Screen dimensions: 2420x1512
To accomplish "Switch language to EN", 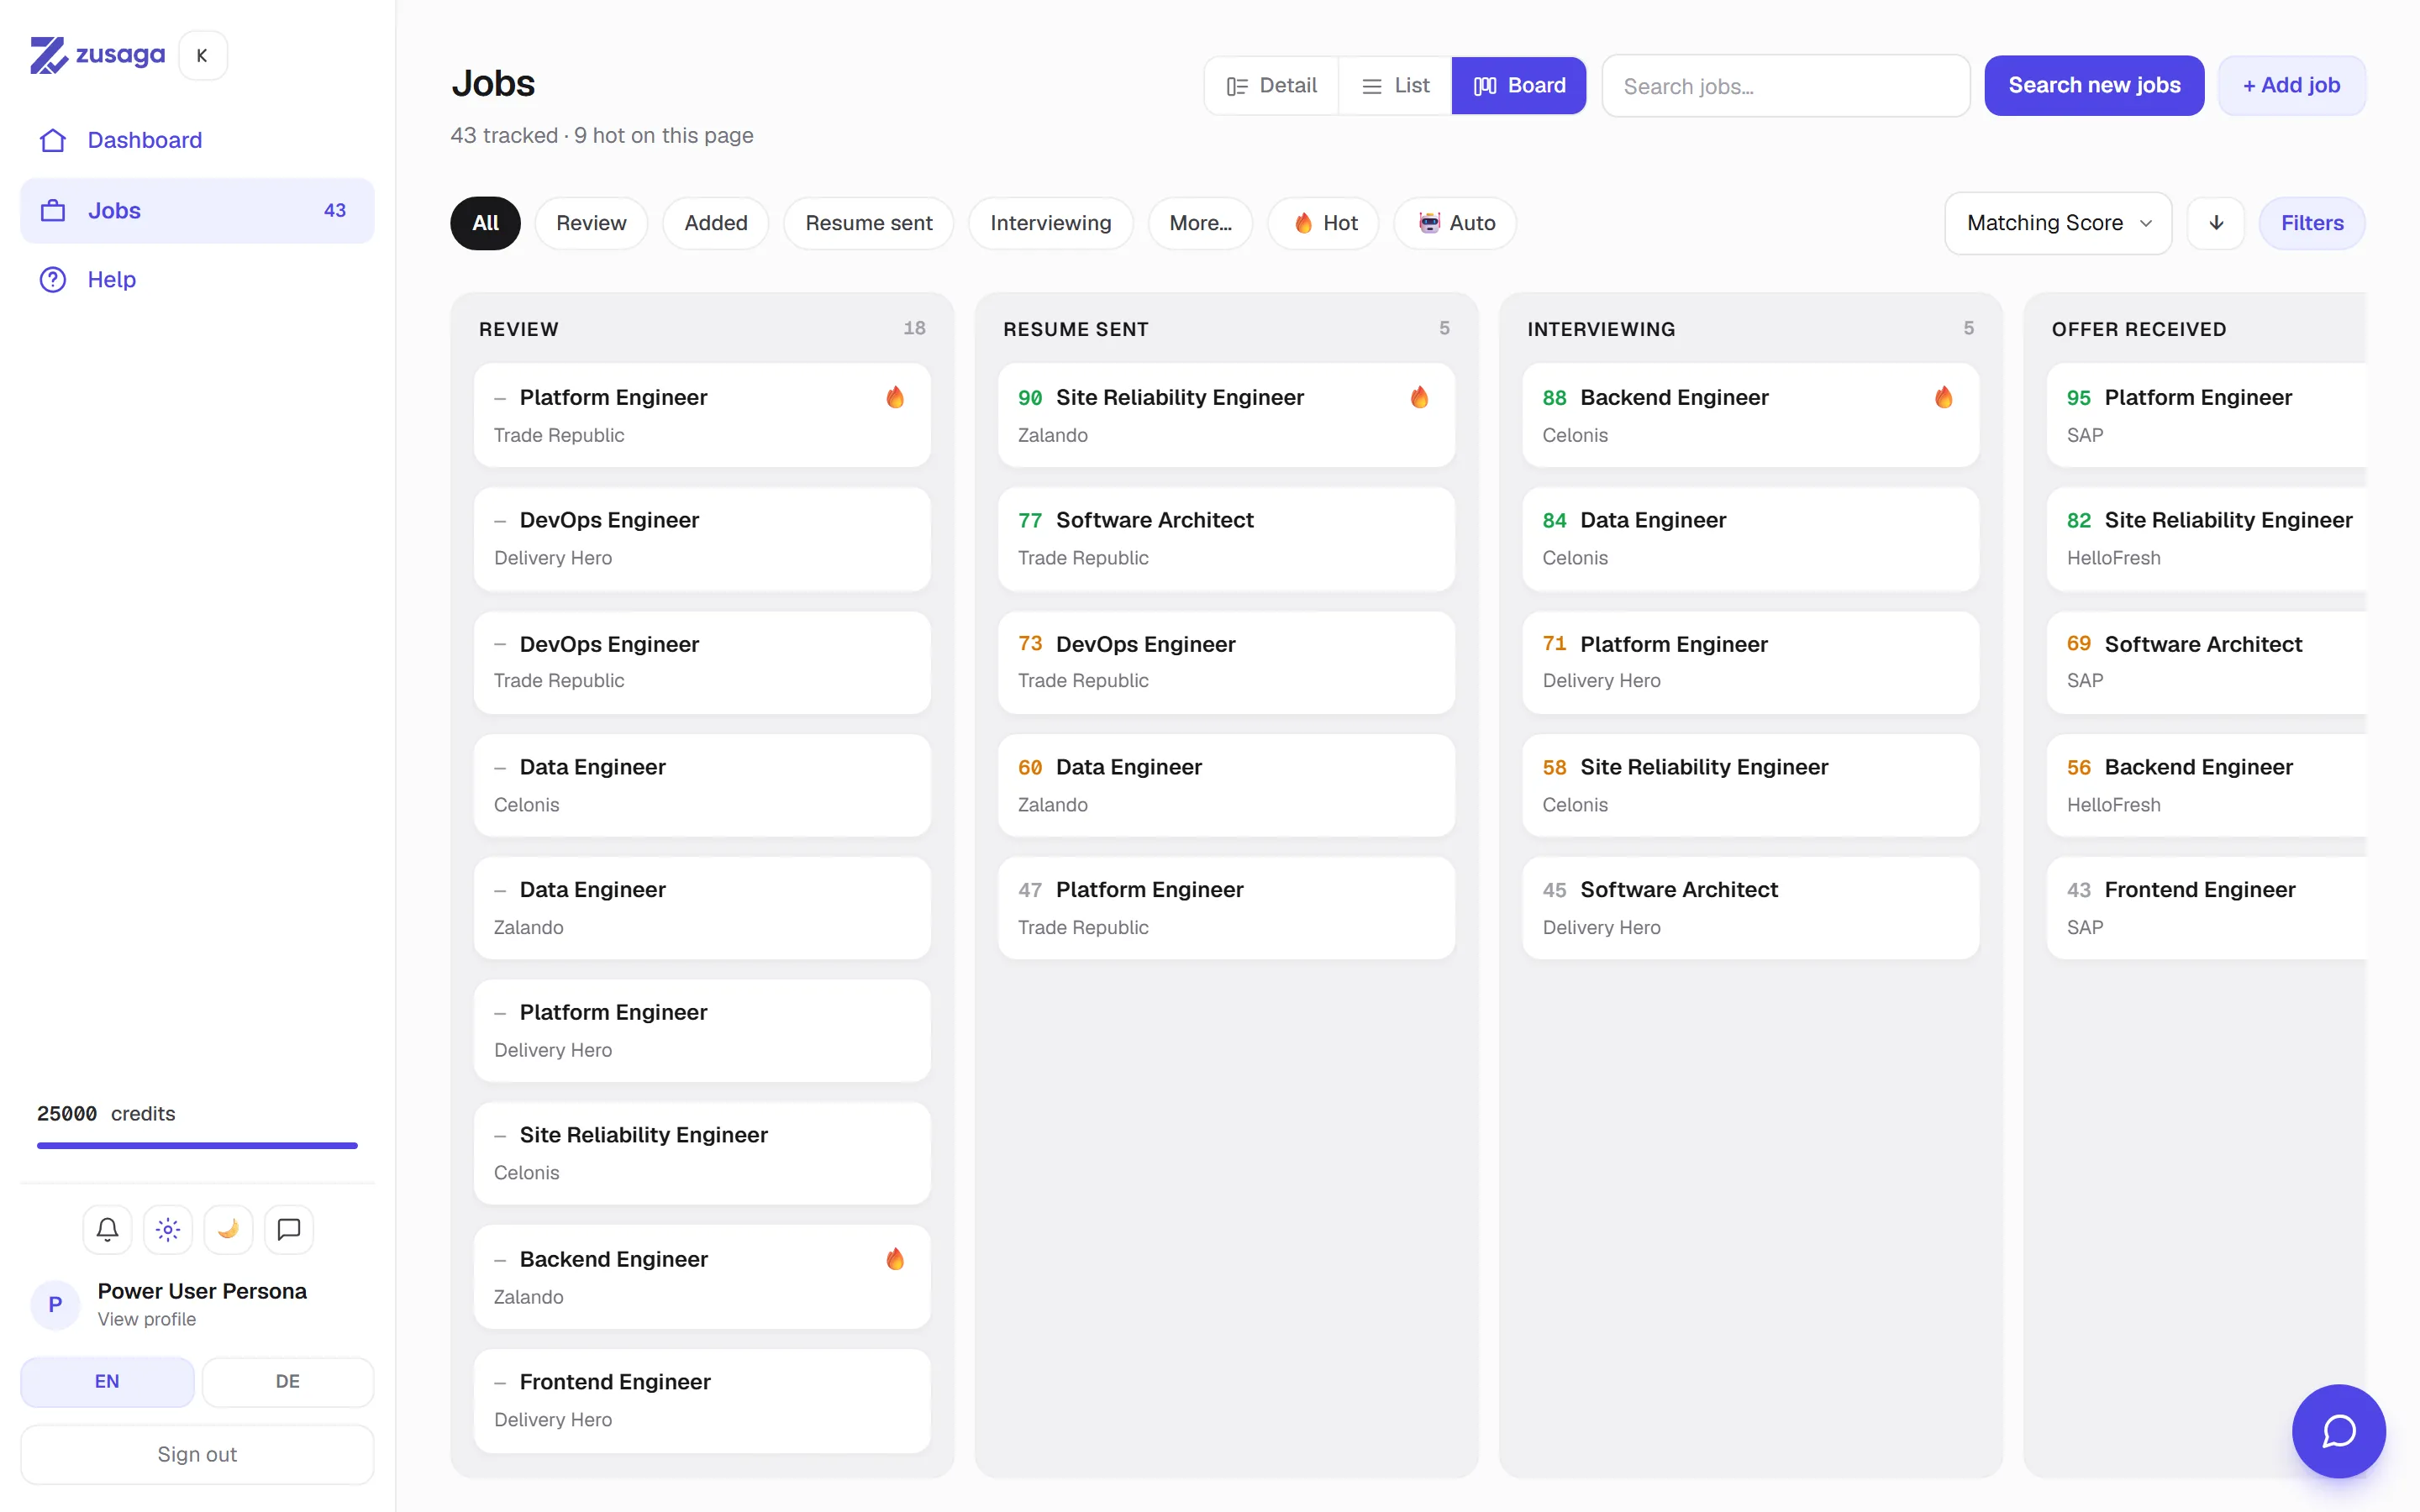I will coord(107,1381).
